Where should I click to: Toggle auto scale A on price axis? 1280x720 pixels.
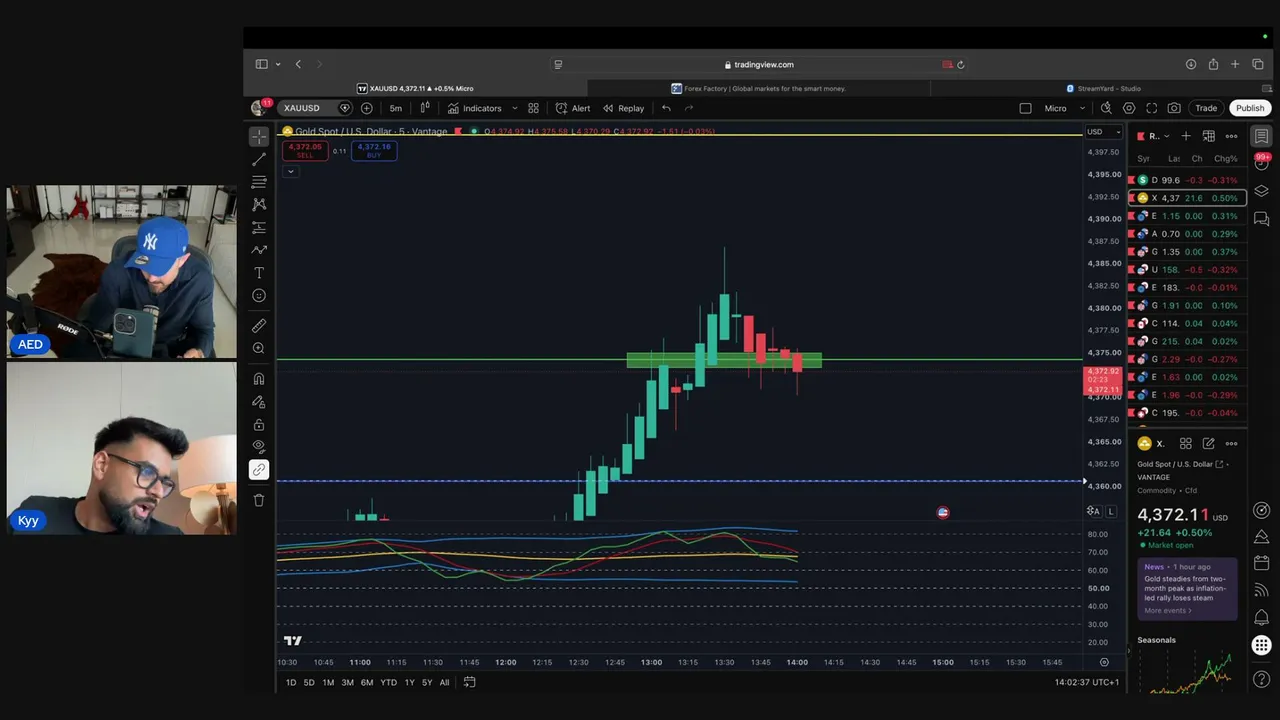1094,511
